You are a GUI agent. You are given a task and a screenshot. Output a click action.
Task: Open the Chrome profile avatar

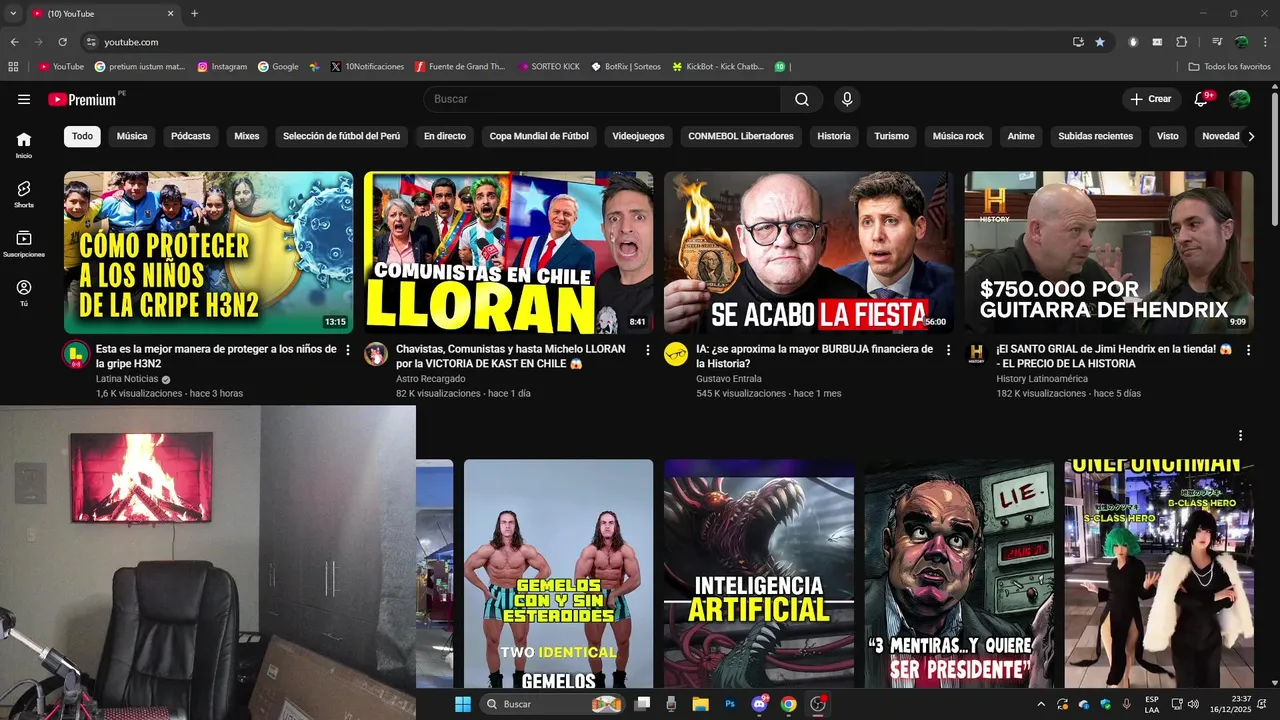click(1241, 42)
